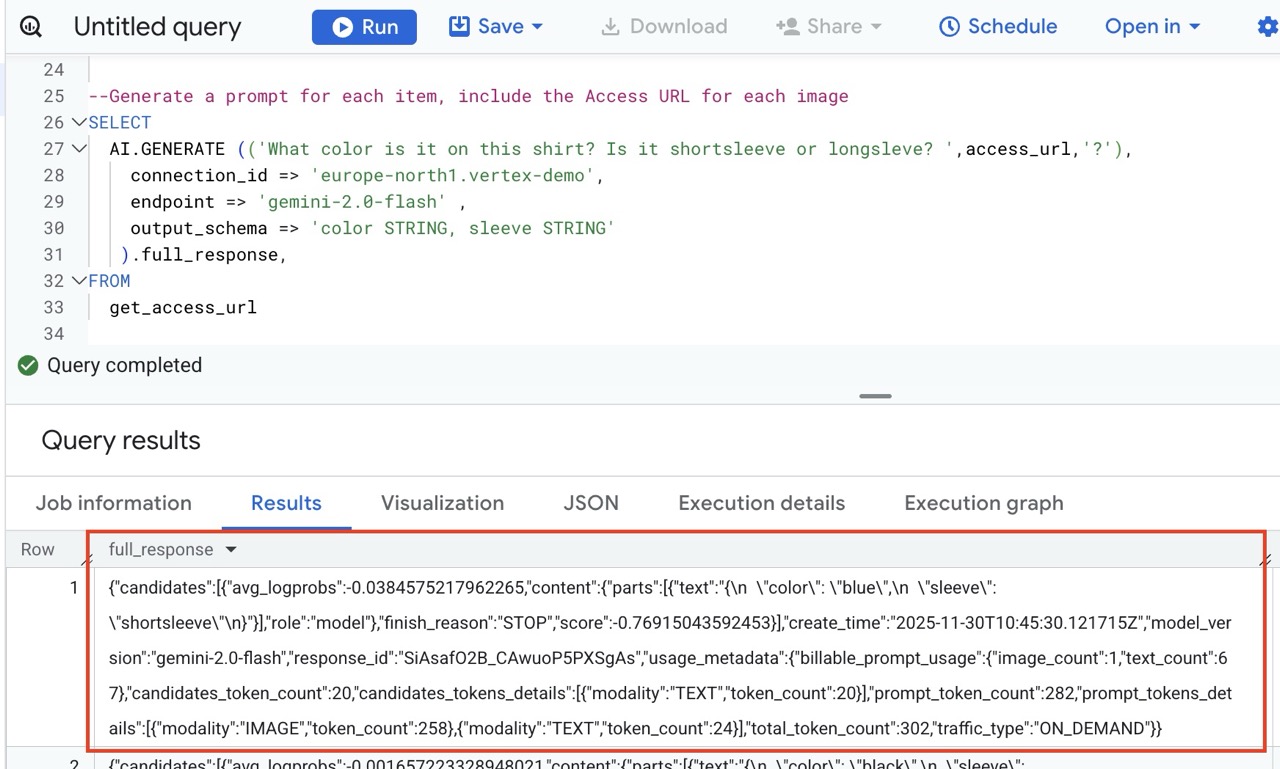Open the Execution graph tab
Image resolution: width=1280 pixels, height=769 pixels.
pyautogui.click(x=983, y=503)
